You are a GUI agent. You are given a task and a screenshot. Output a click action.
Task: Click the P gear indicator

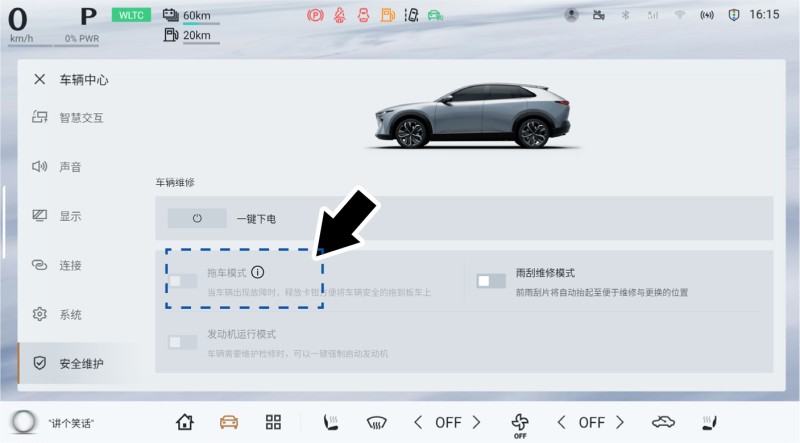88,17
